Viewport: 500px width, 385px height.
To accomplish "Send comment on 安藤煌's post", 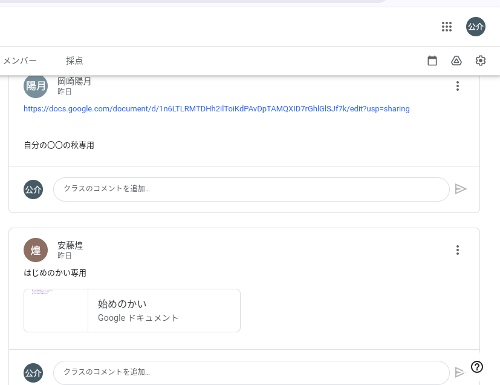I will [x=460, y=372].
